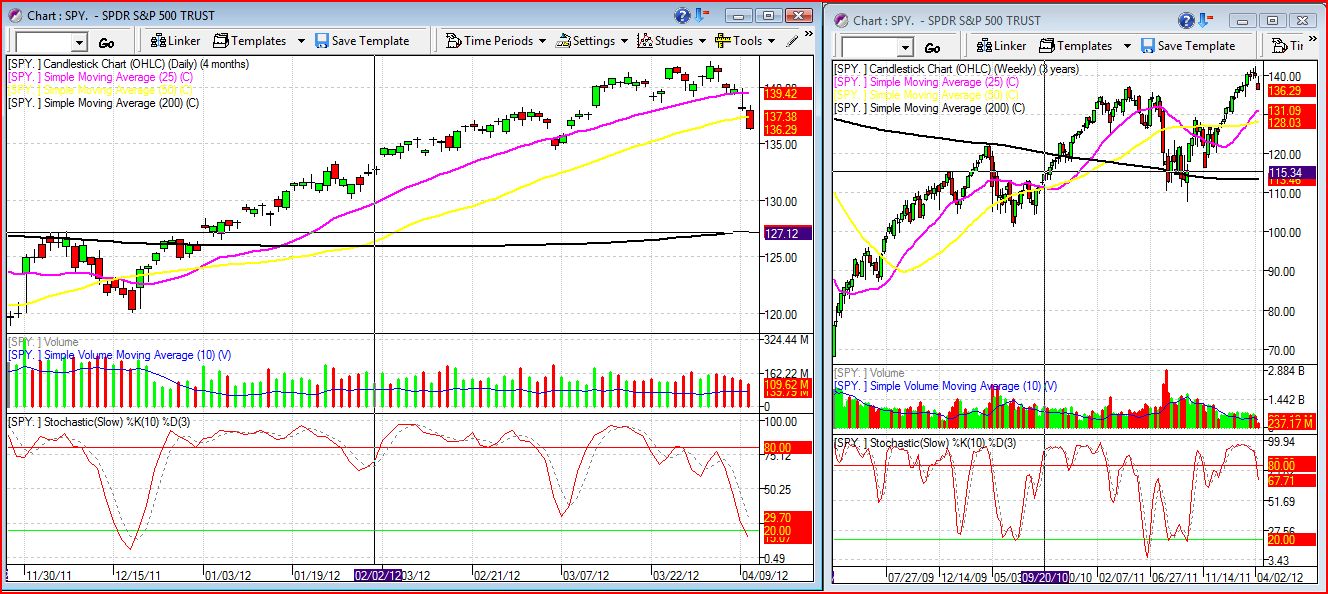The height and width of the screenshot is (594, 1328).
Task: Select the Candlestick Chart (Daily) legend label
Action: click(127, 64)
